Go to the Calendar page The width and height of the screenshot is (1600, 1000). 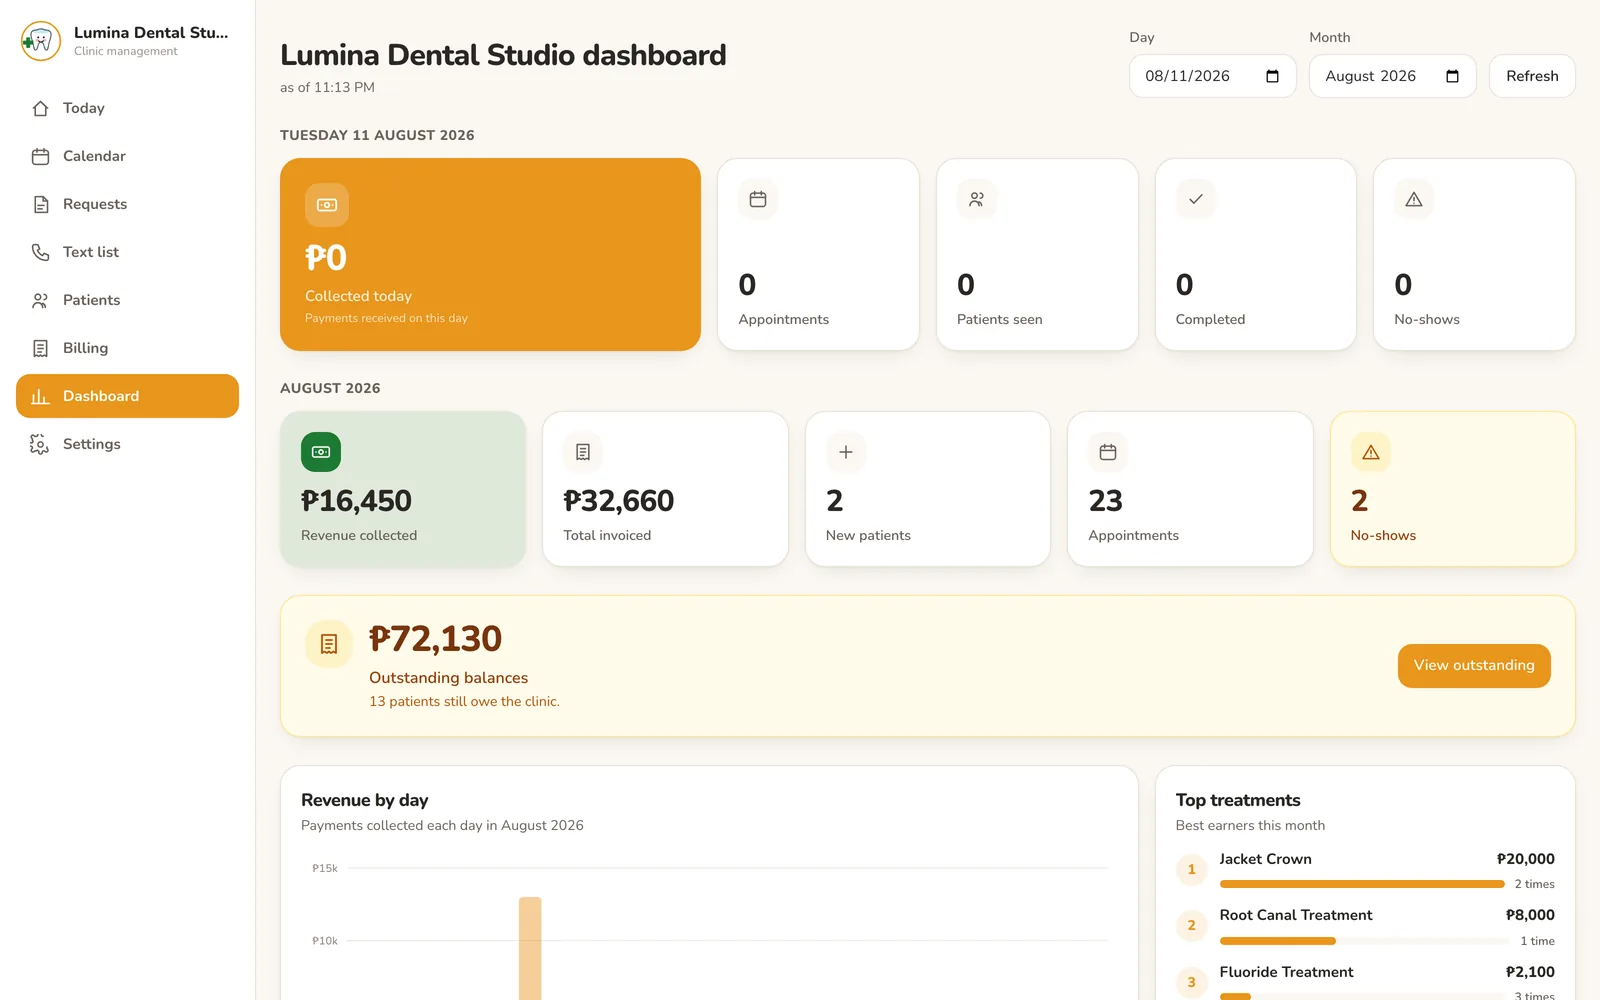(x=127, y=156)
